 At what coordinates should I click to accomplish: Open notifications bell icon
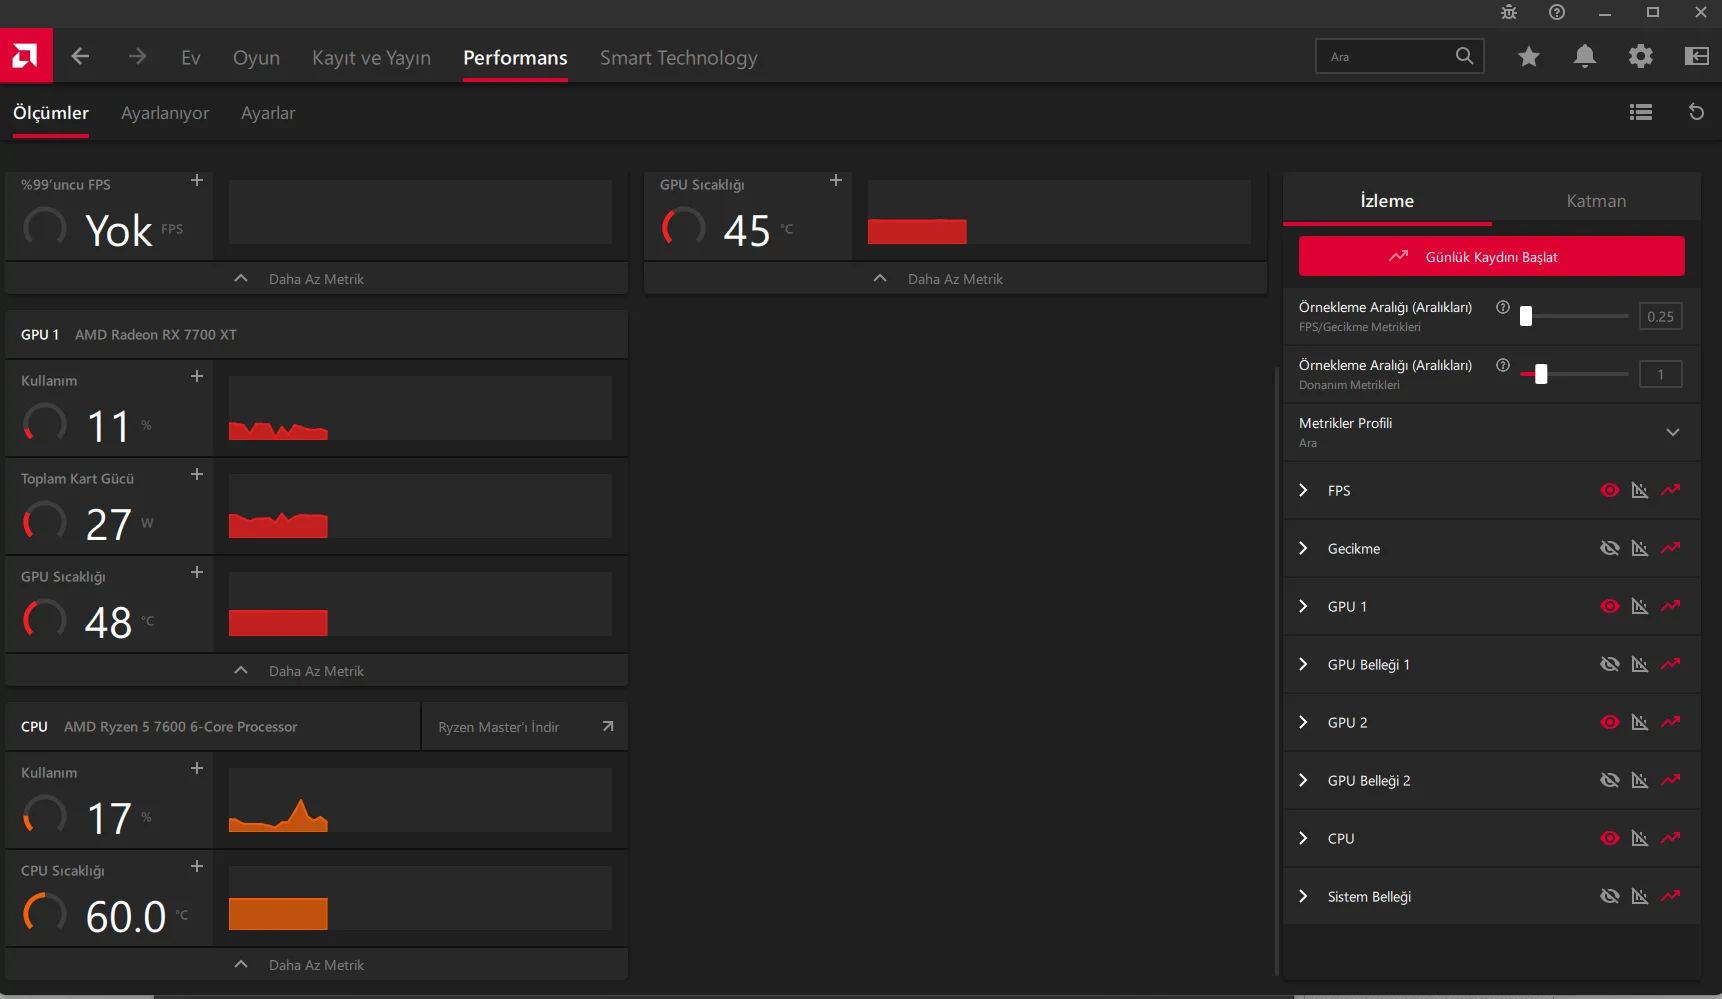pyautogui.click(x=1585, y=57)
